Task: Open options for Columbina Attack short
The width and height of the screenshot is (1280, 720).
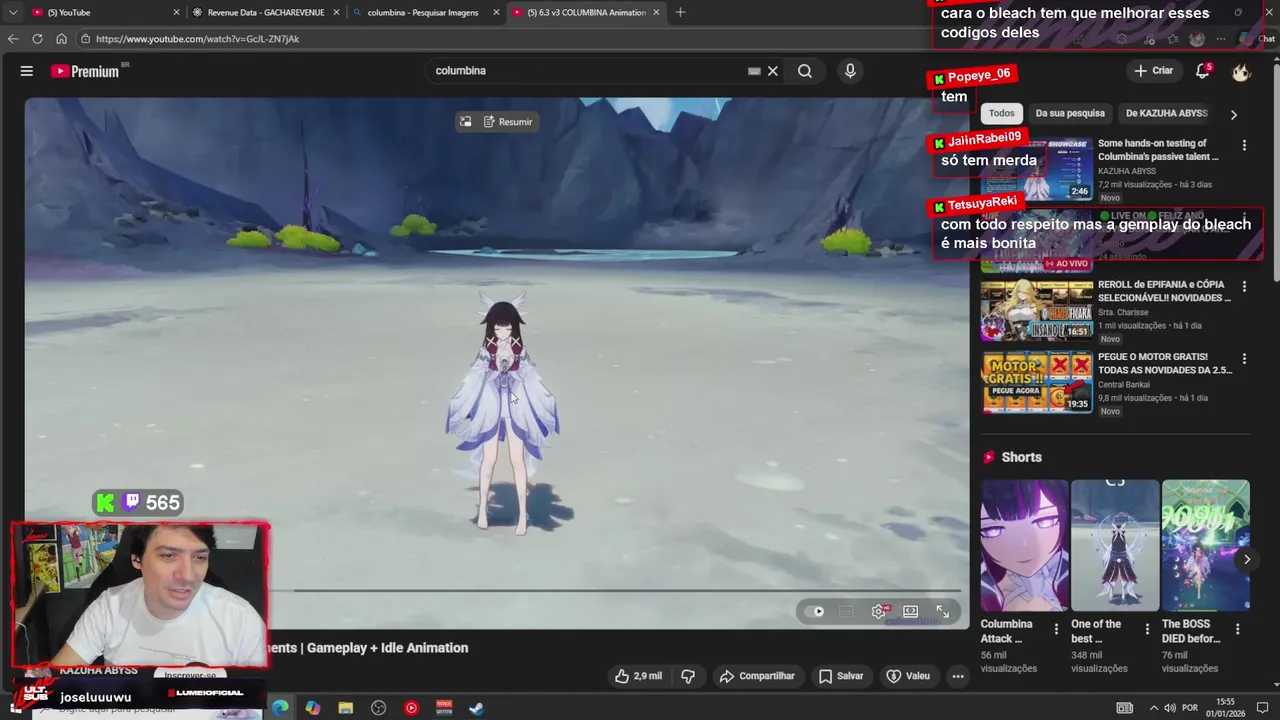Action: [x=1056, y=629]
